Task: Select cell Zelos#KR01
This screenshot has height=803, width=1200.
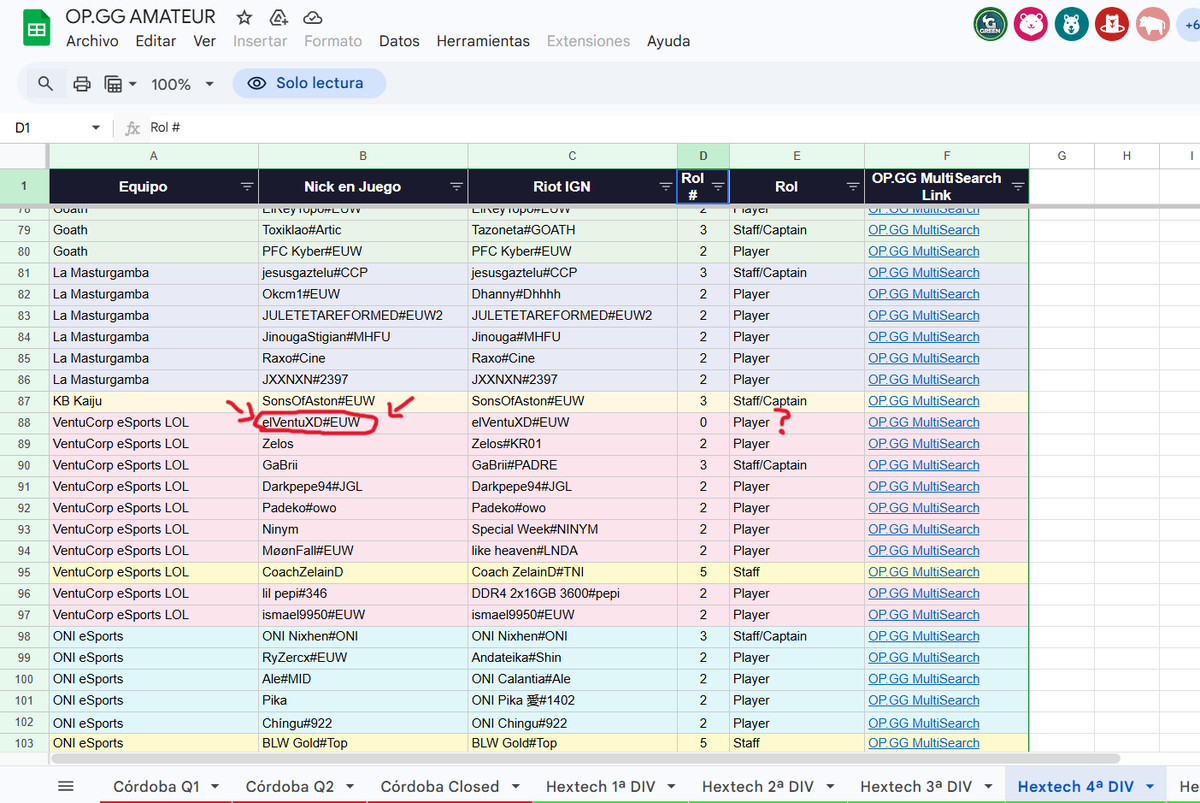Action: 572,444
